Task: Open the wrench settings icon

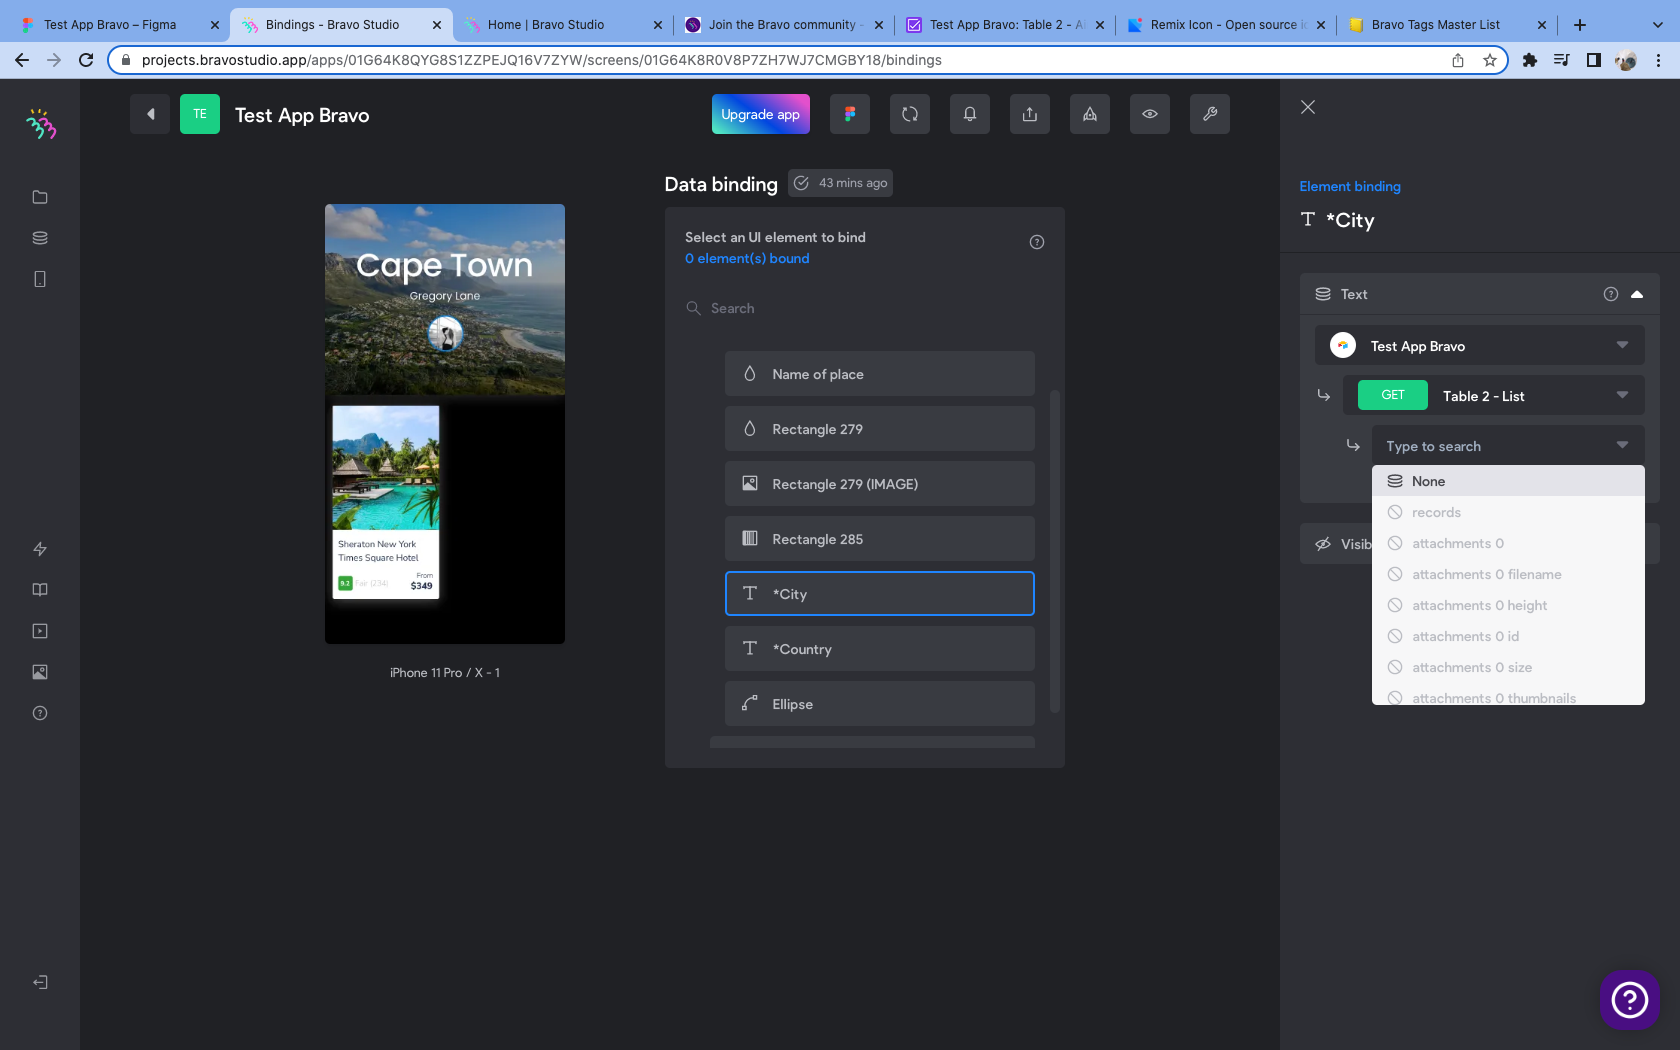Action: [x=1210, y=114]
